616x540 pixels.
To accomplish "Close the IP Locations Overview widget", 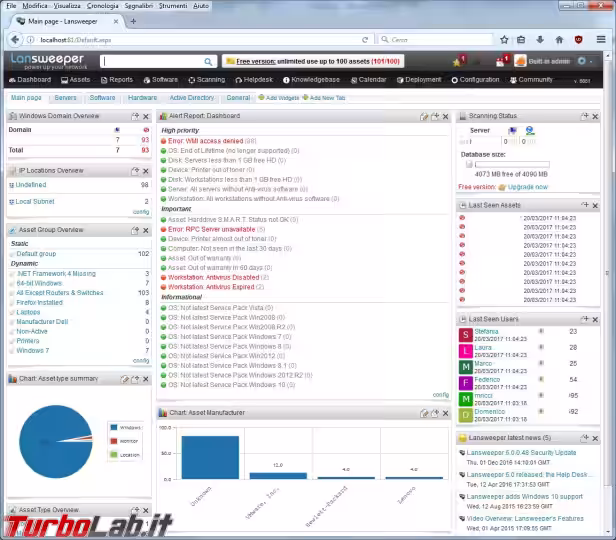I will click(x=146, y=171).
